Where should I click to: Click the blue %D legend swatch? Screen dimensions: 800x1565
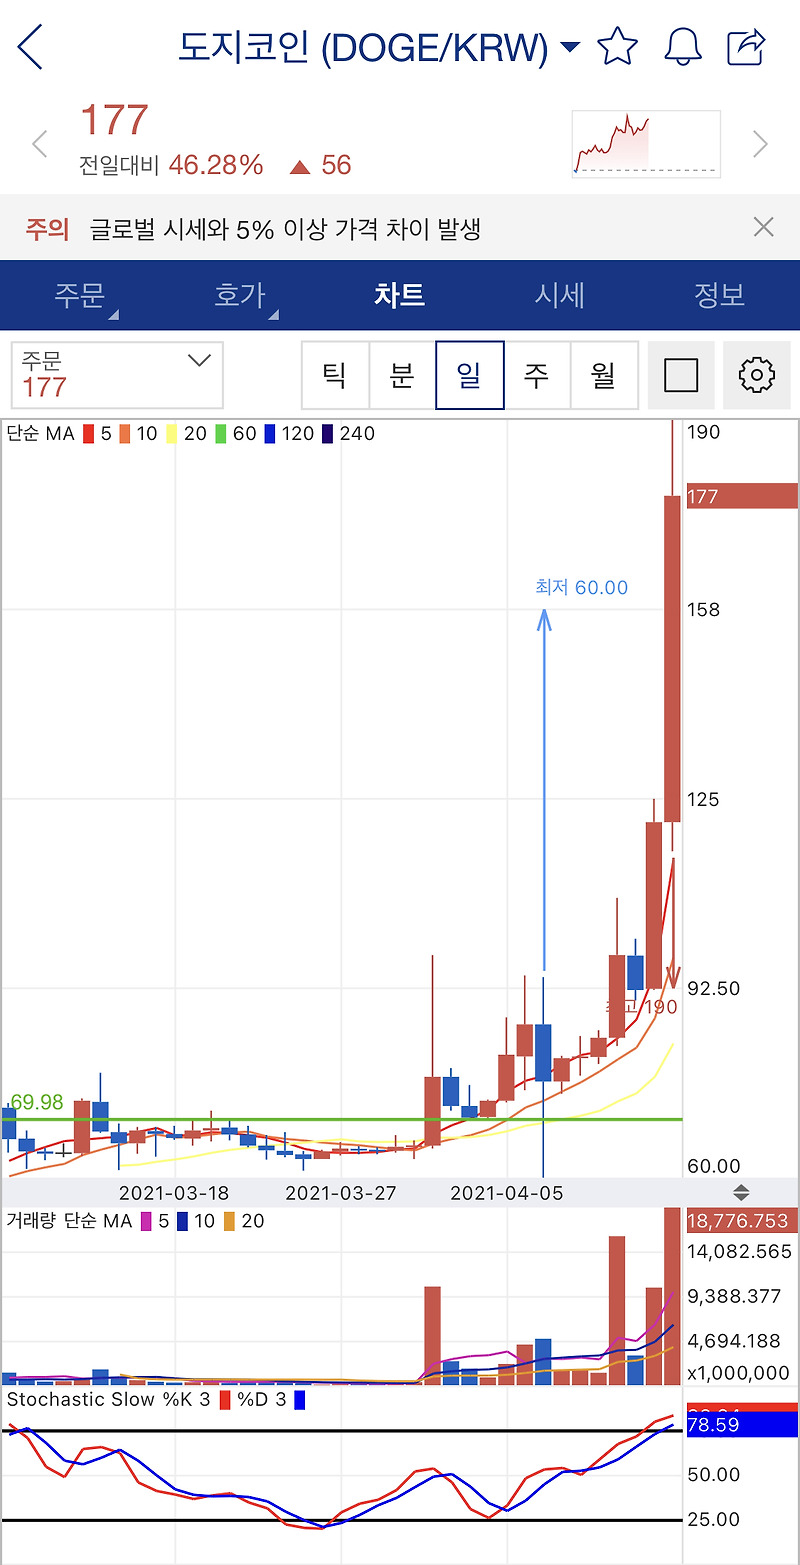(x=299, y=1400)
